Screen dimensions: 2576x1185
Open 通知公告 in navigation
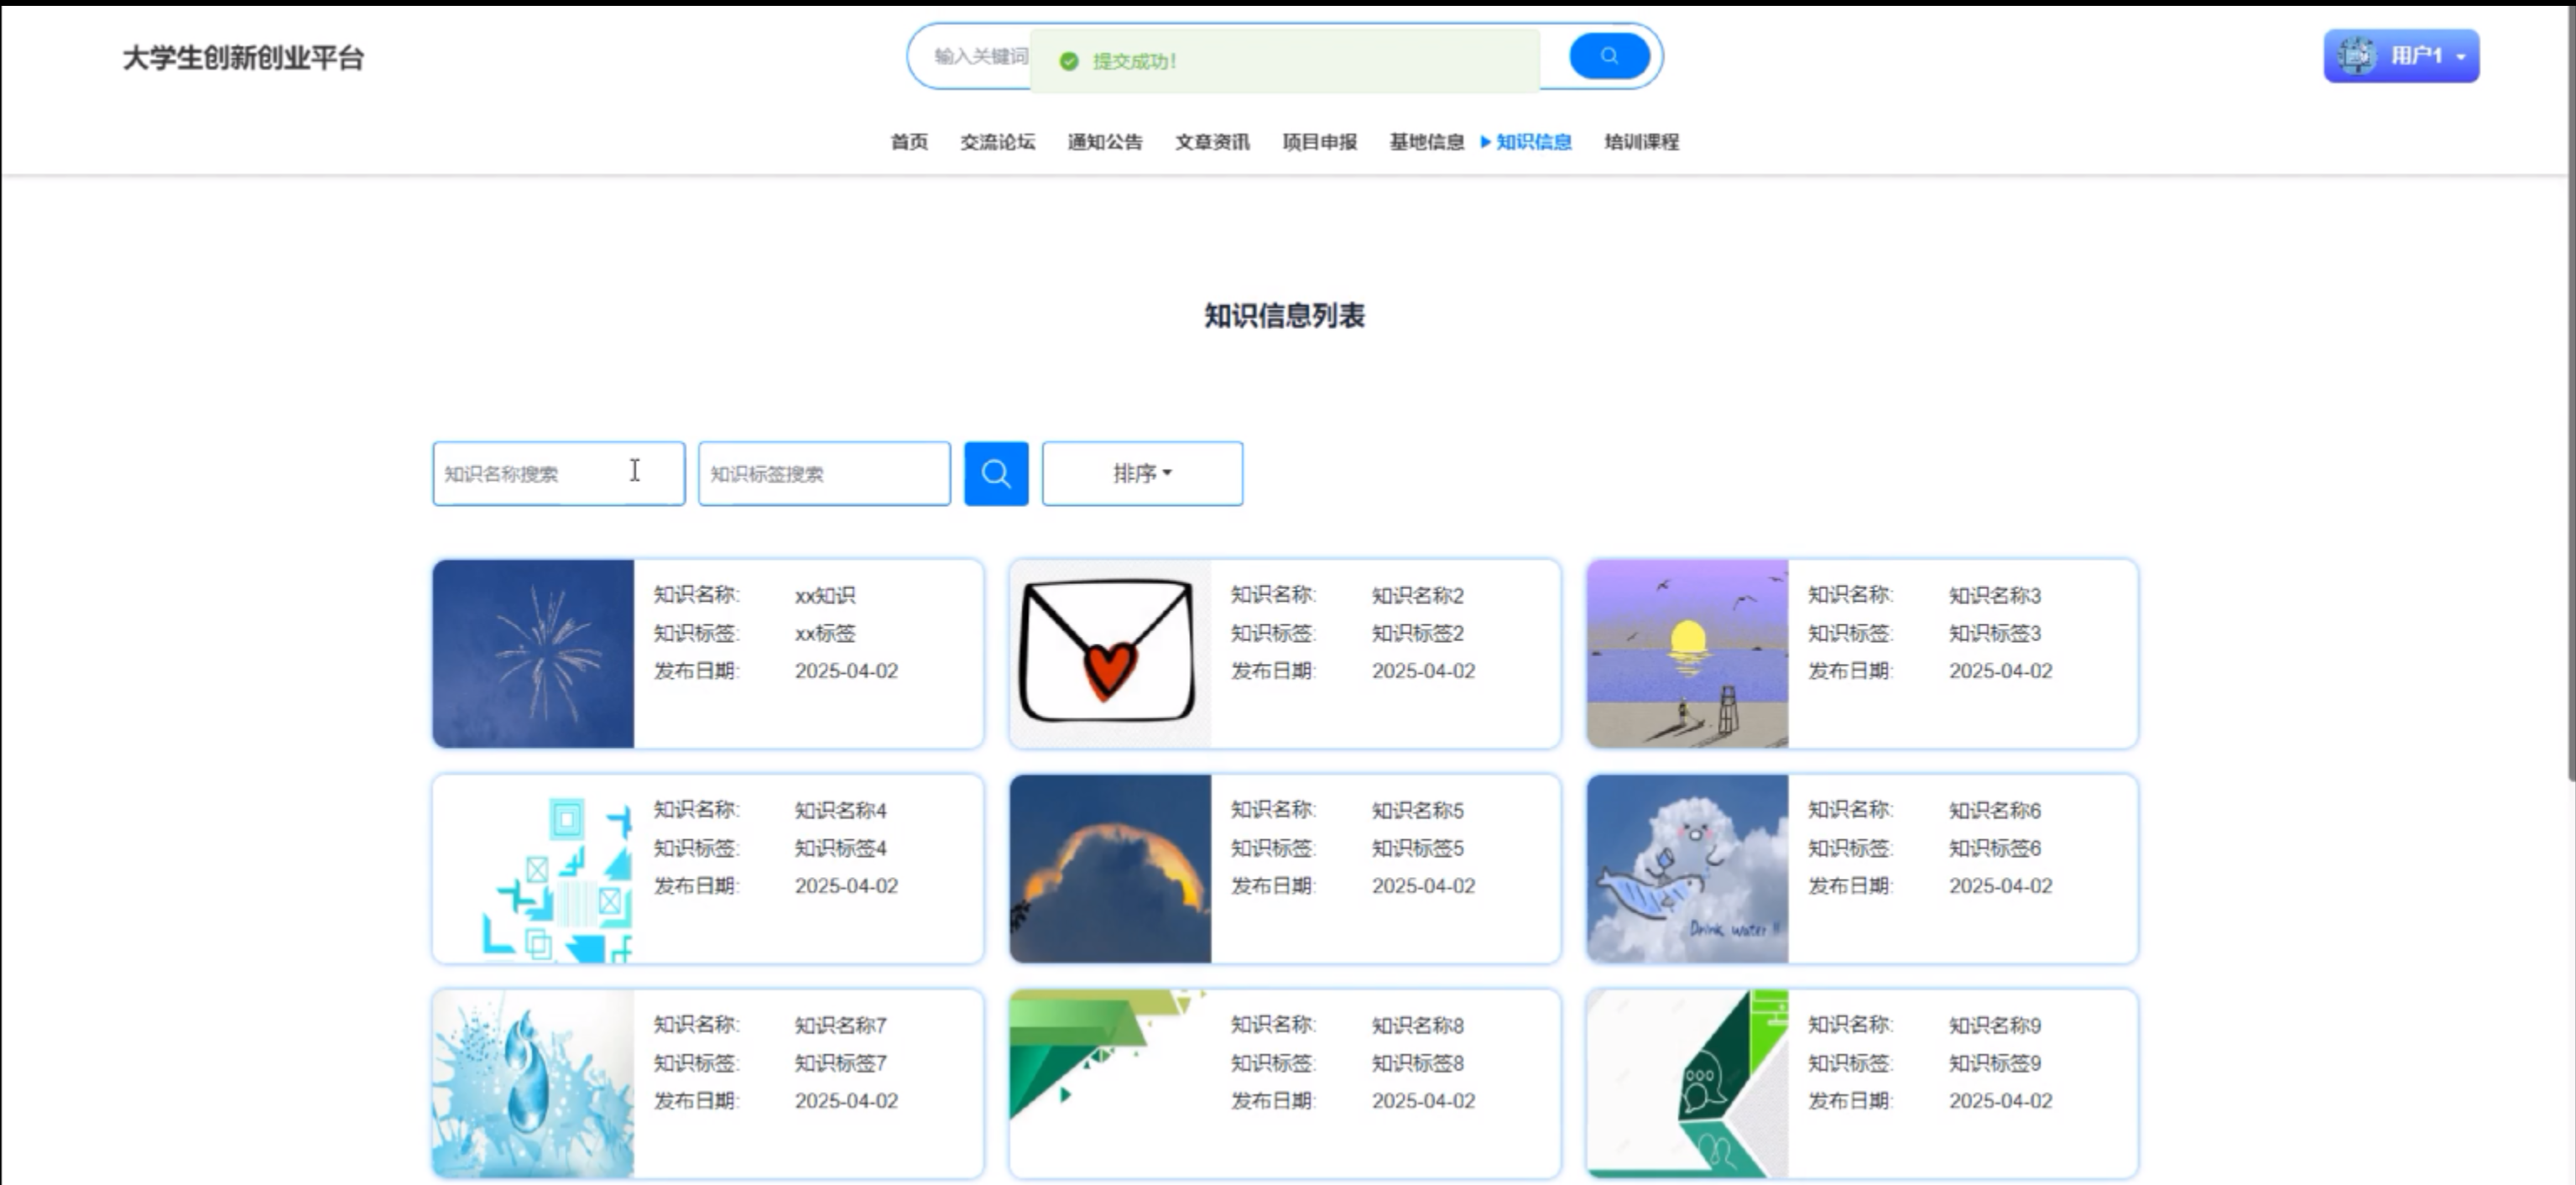click(1104, 142)
